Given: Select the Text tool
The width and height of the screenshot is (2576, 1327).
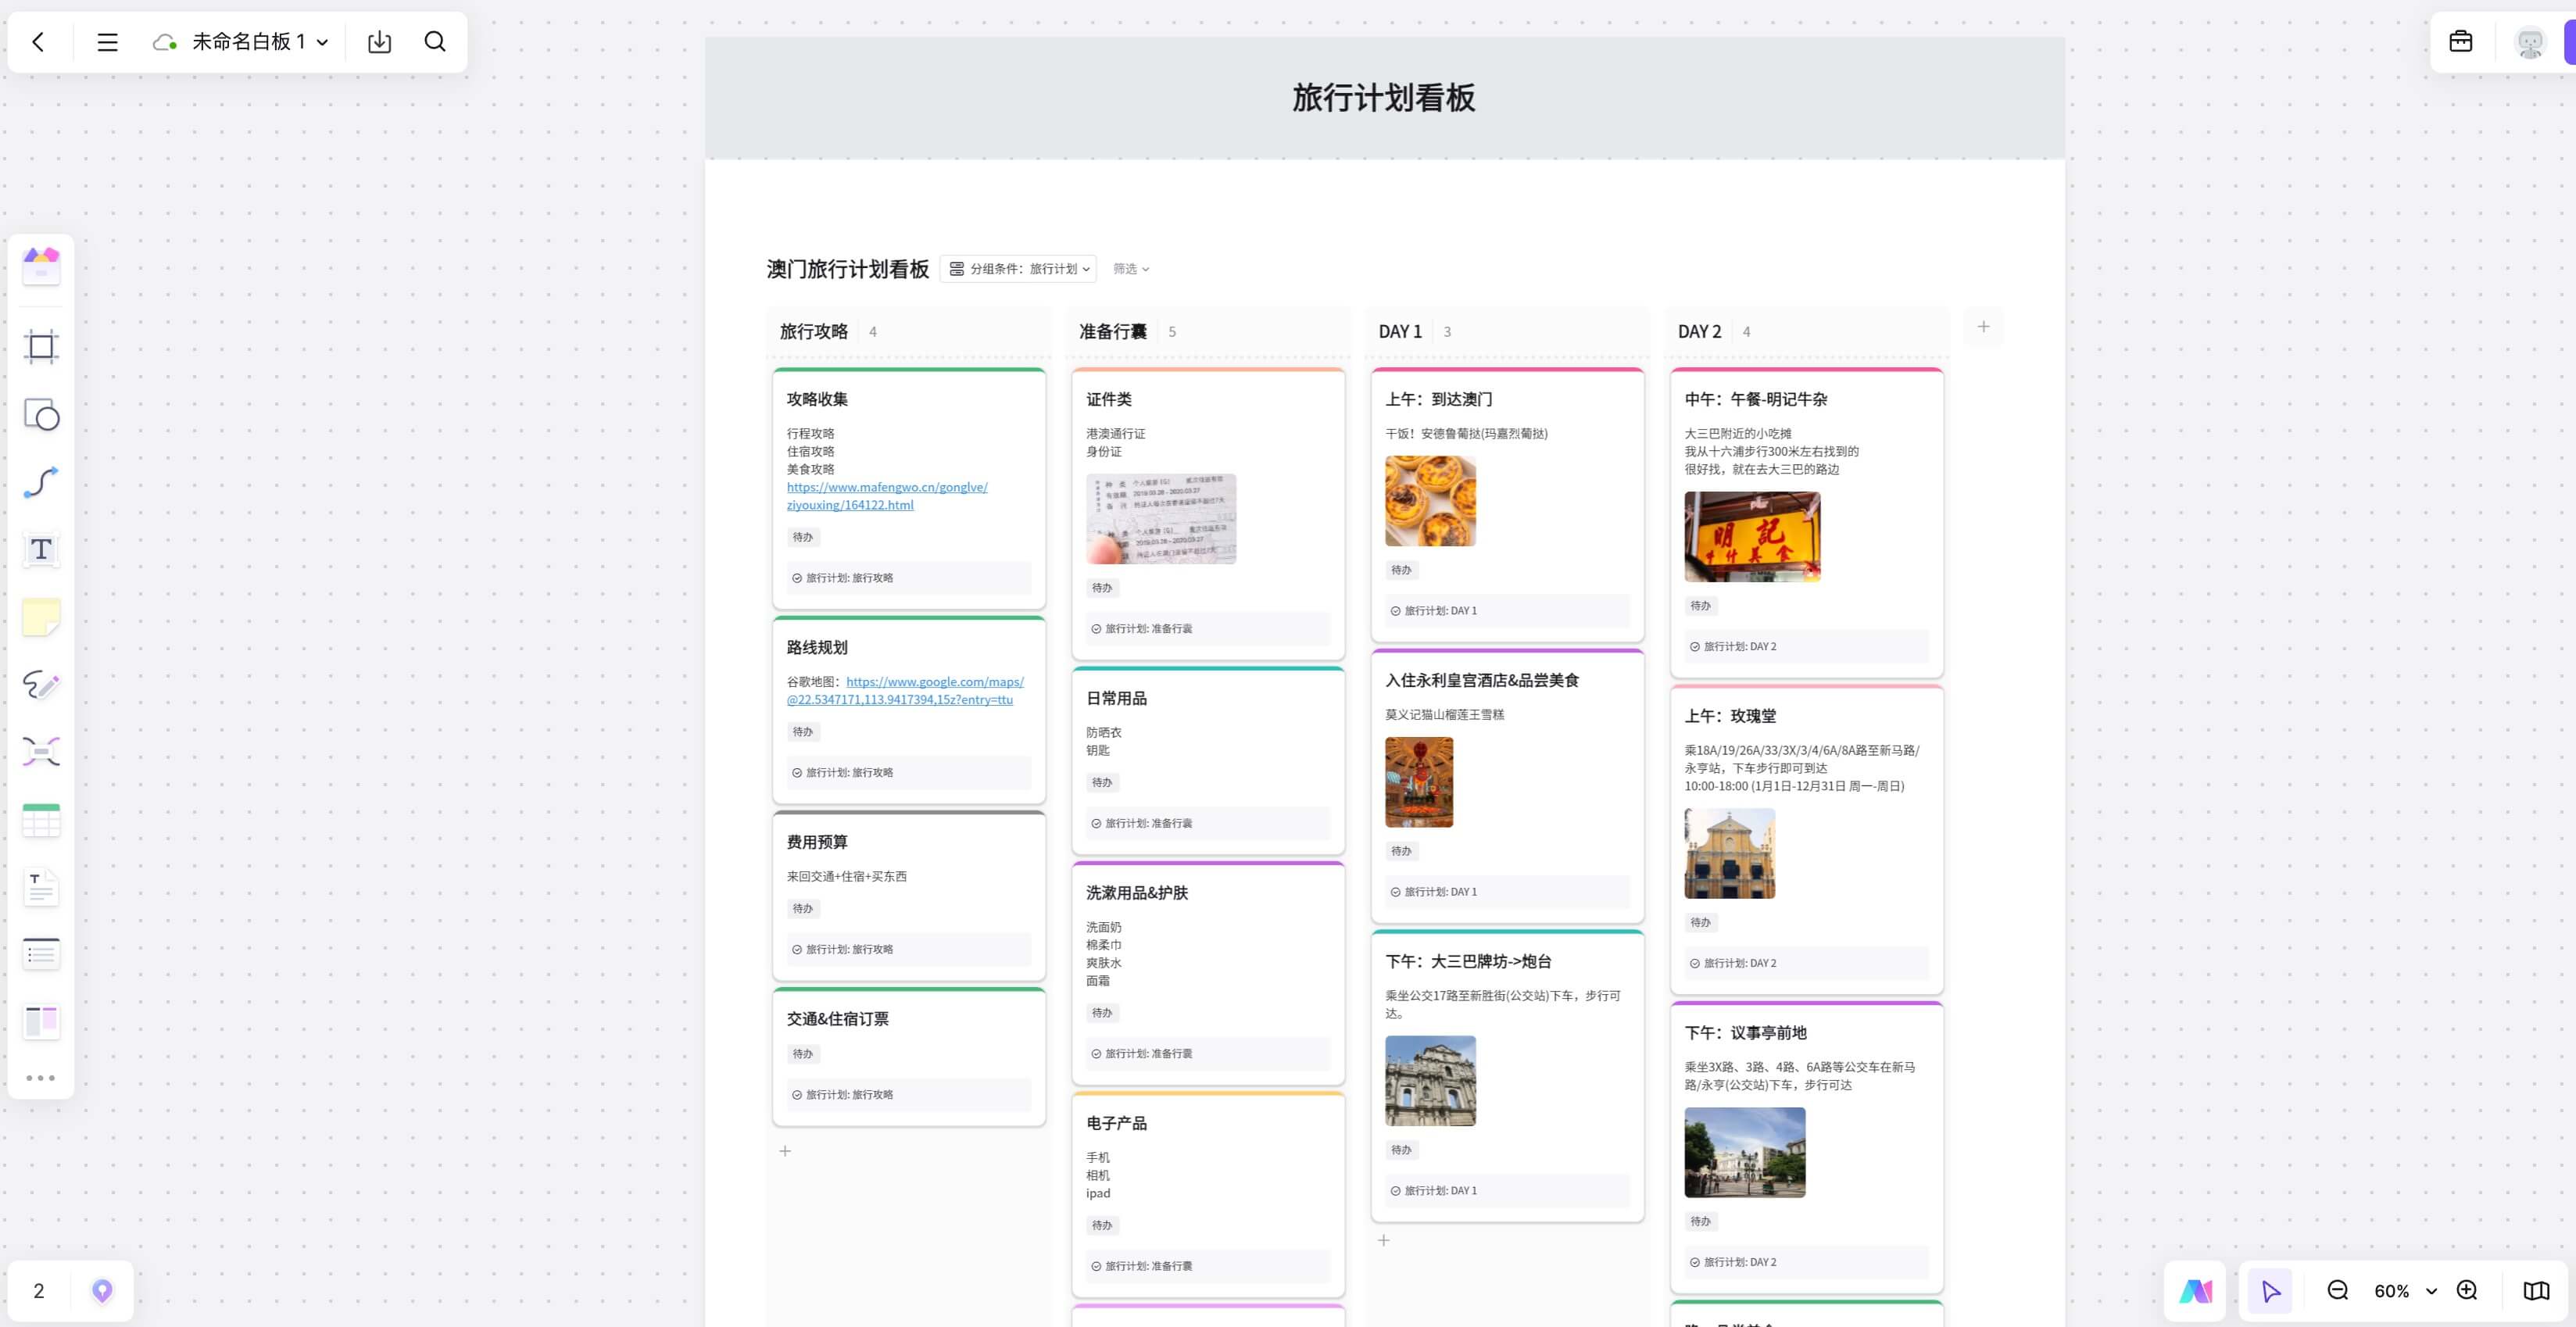Looking at the screenshot, I should [x=41, y=549].
